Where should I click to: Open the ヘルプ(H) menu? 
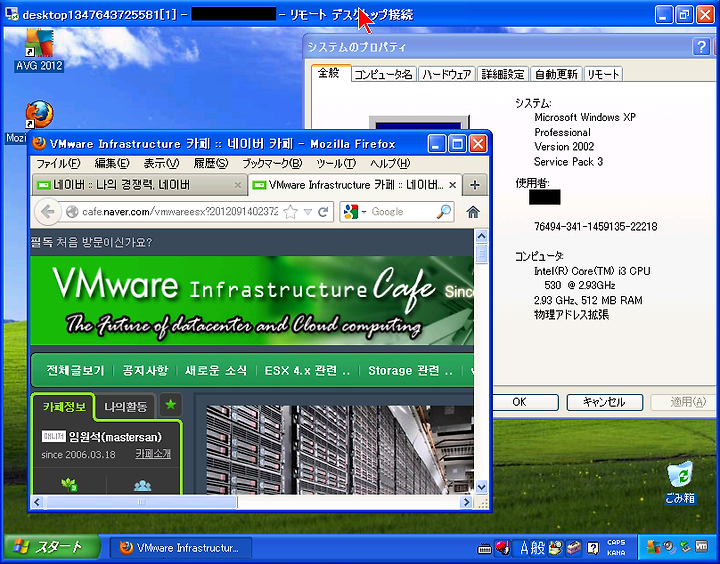(390, 164)
